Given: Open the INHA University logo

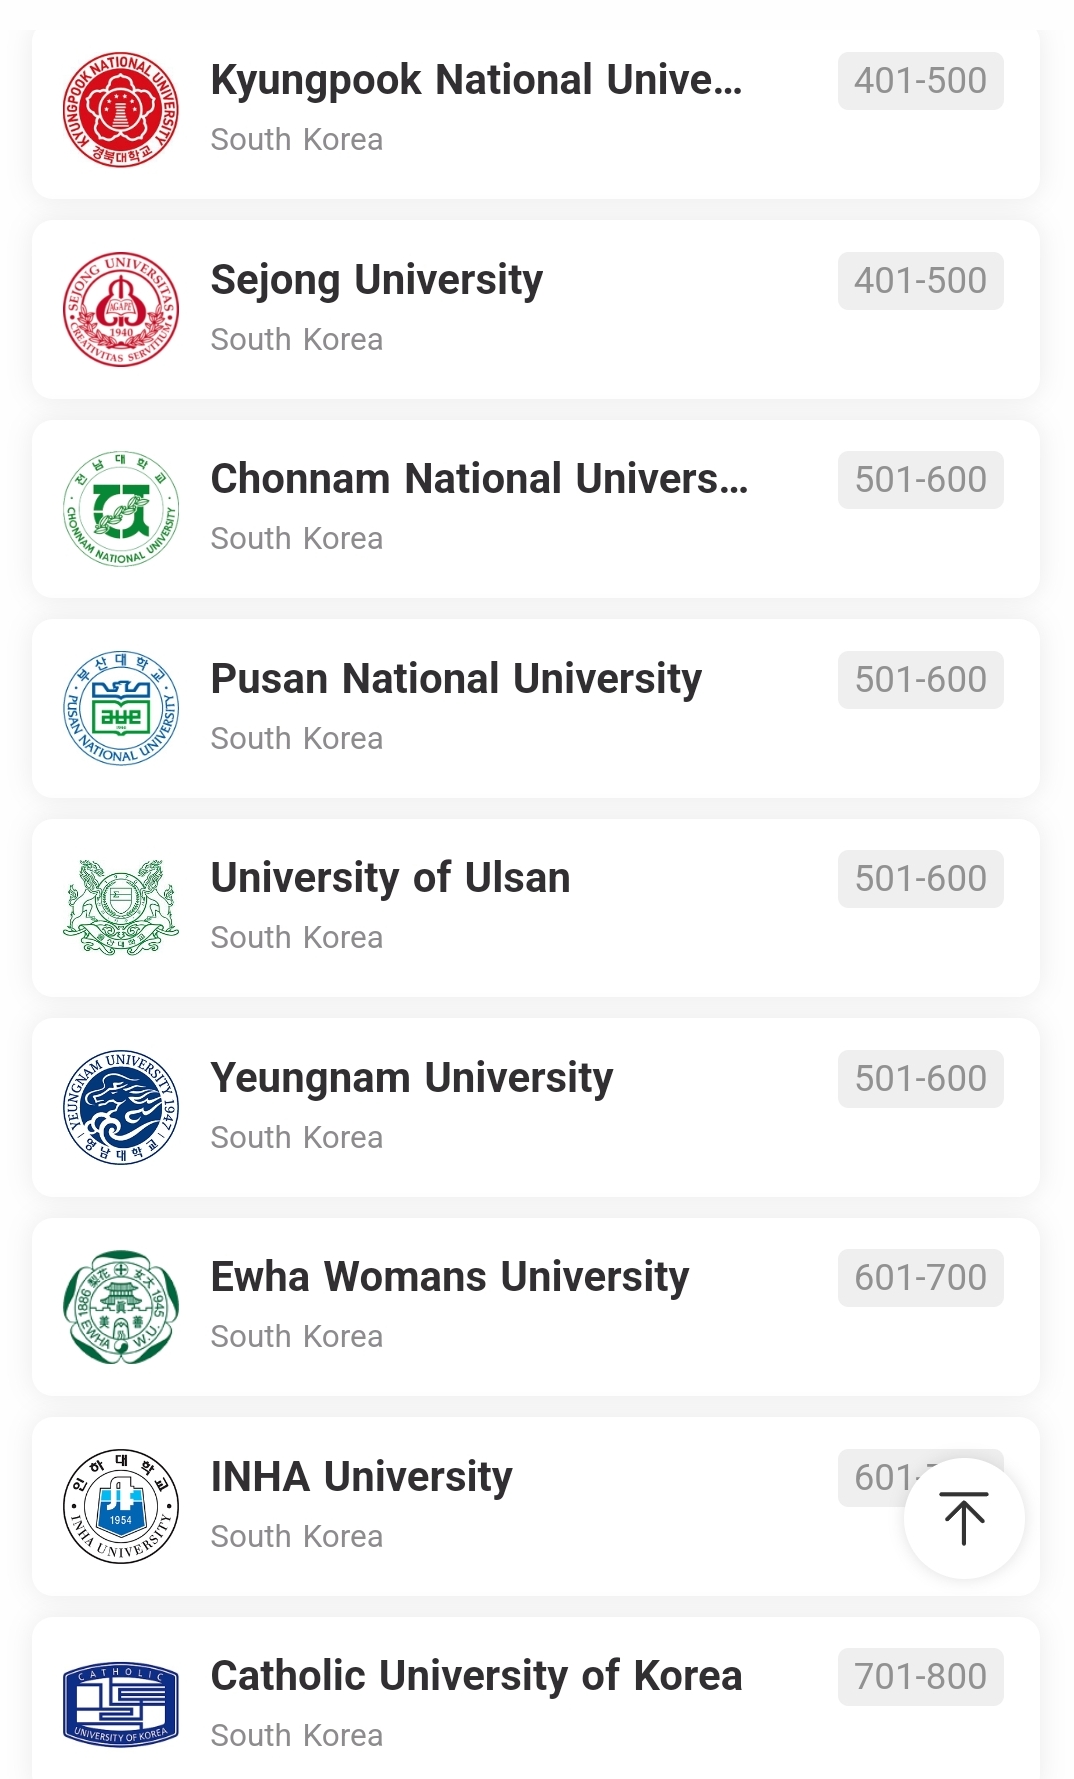Looking at the screenshot, I should pyautogui.click(x=121, y=1507).
